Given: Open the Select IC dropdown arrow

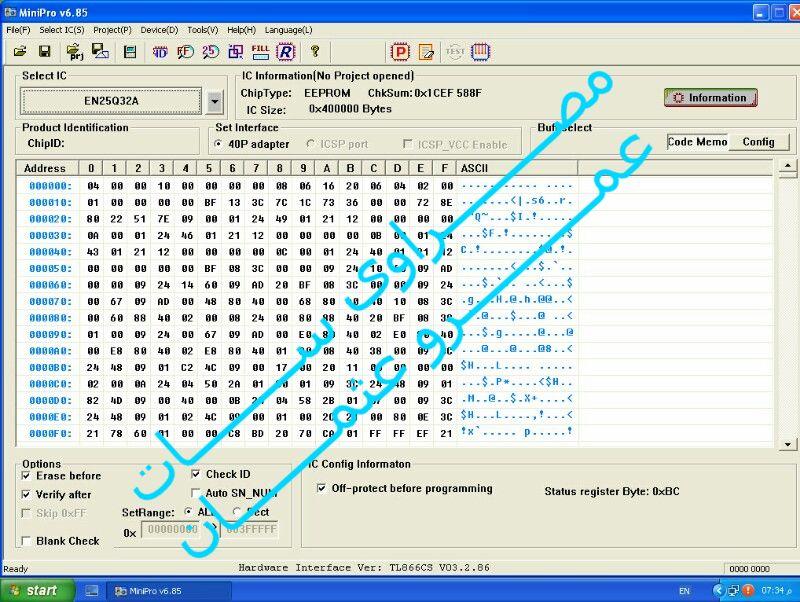Looking at the screenshot, I should pyautogui.click(x=215, y=102).
